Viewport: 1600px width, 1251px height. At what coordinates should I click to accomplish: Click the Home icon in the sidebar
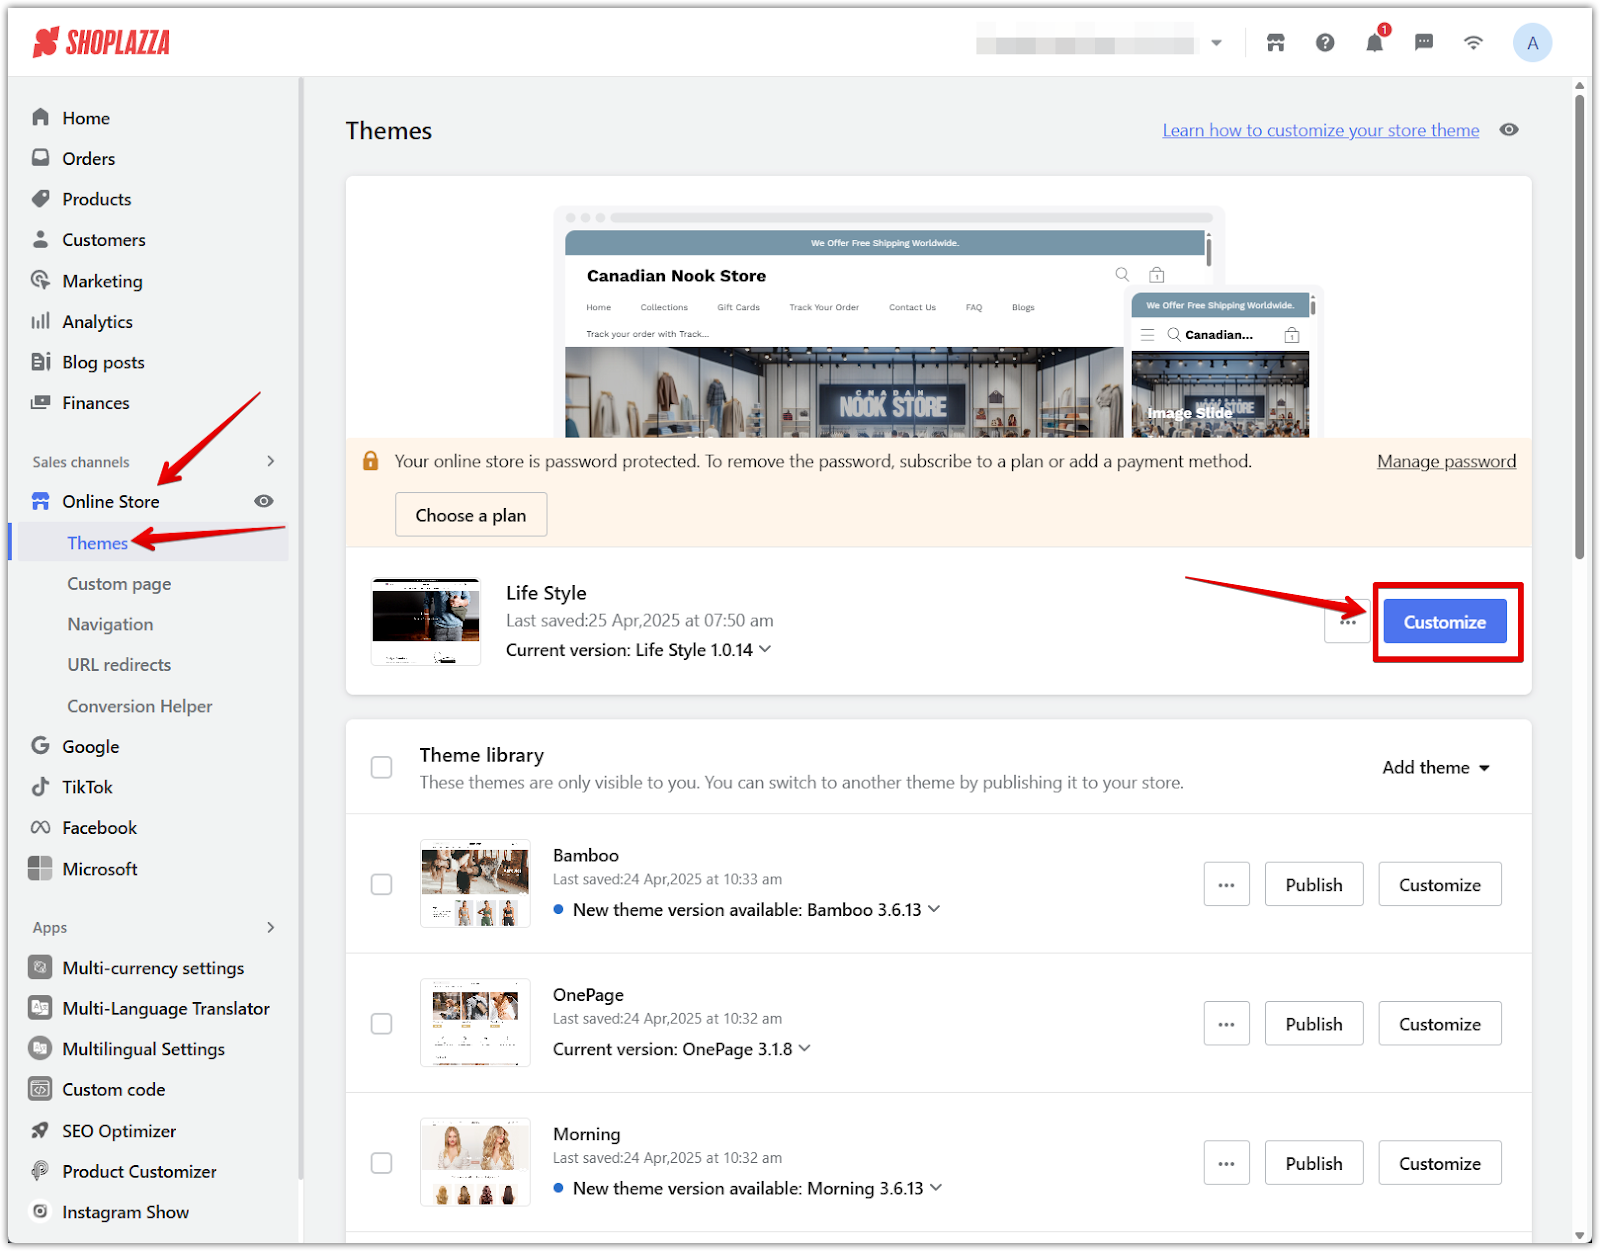(40, 118)
